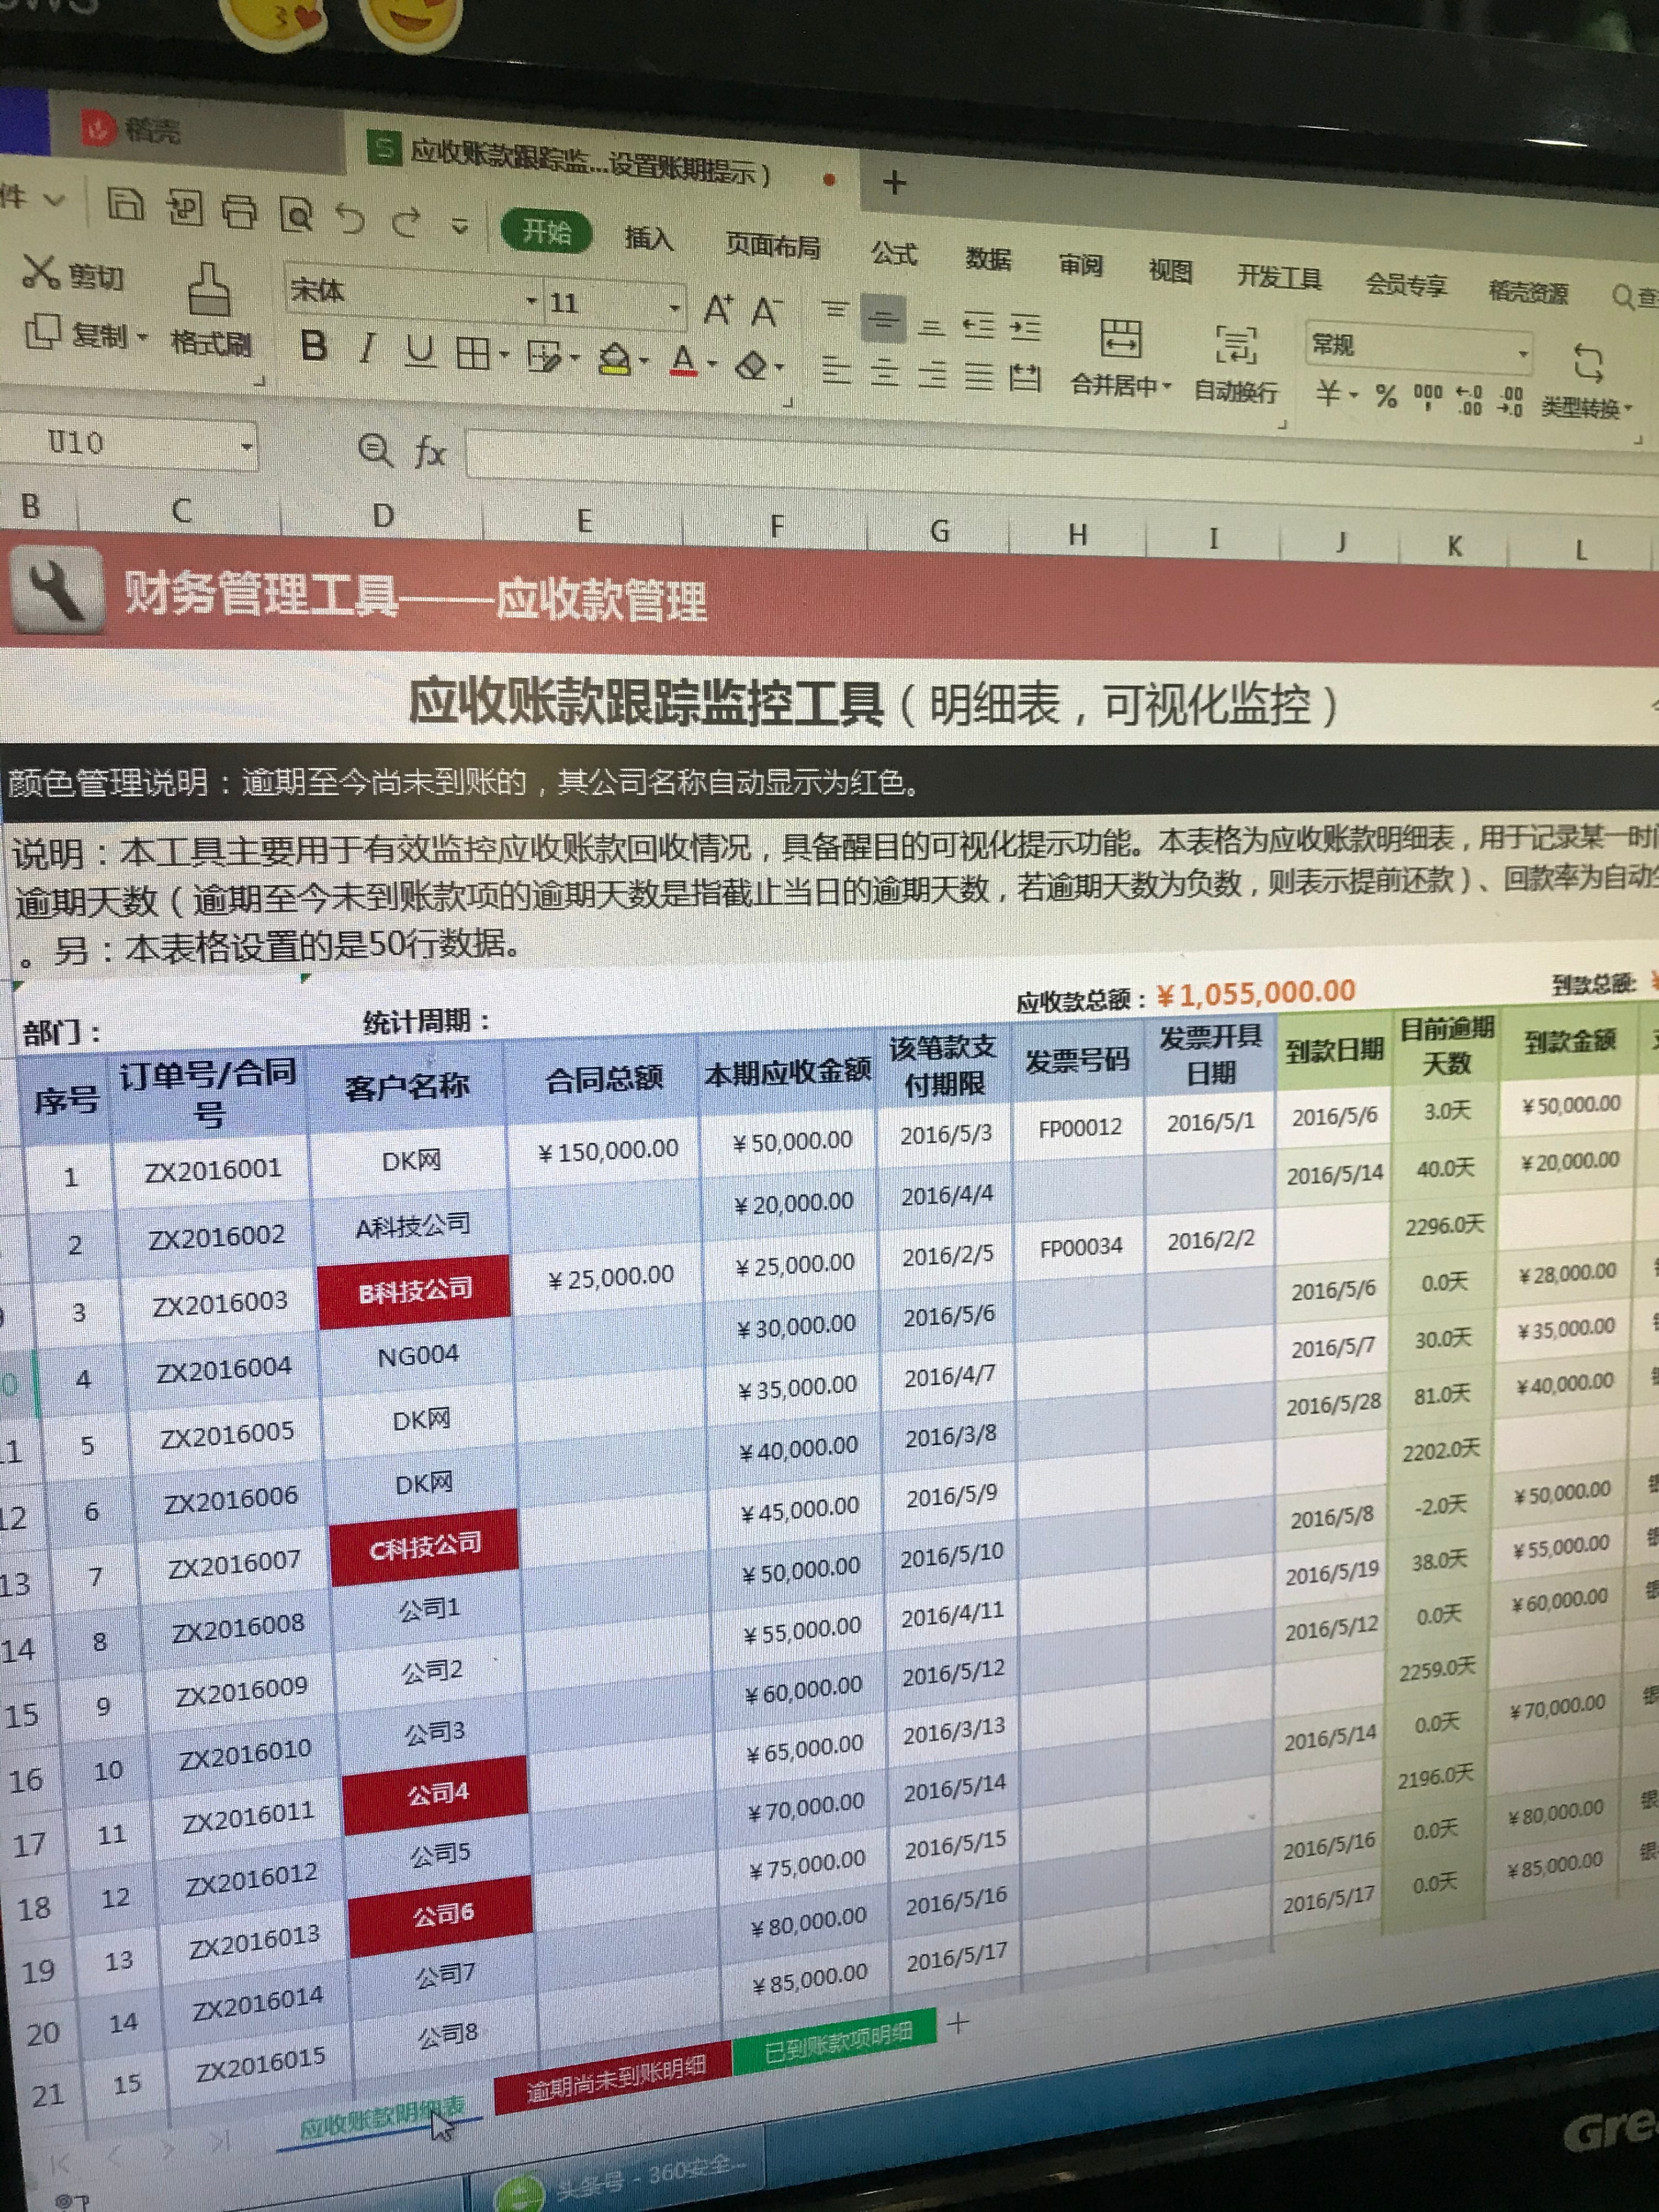This screenshot has width=1659, height=2212.
Task: Select the Format Painter (格式刷) brush
Action: [211, 310]
